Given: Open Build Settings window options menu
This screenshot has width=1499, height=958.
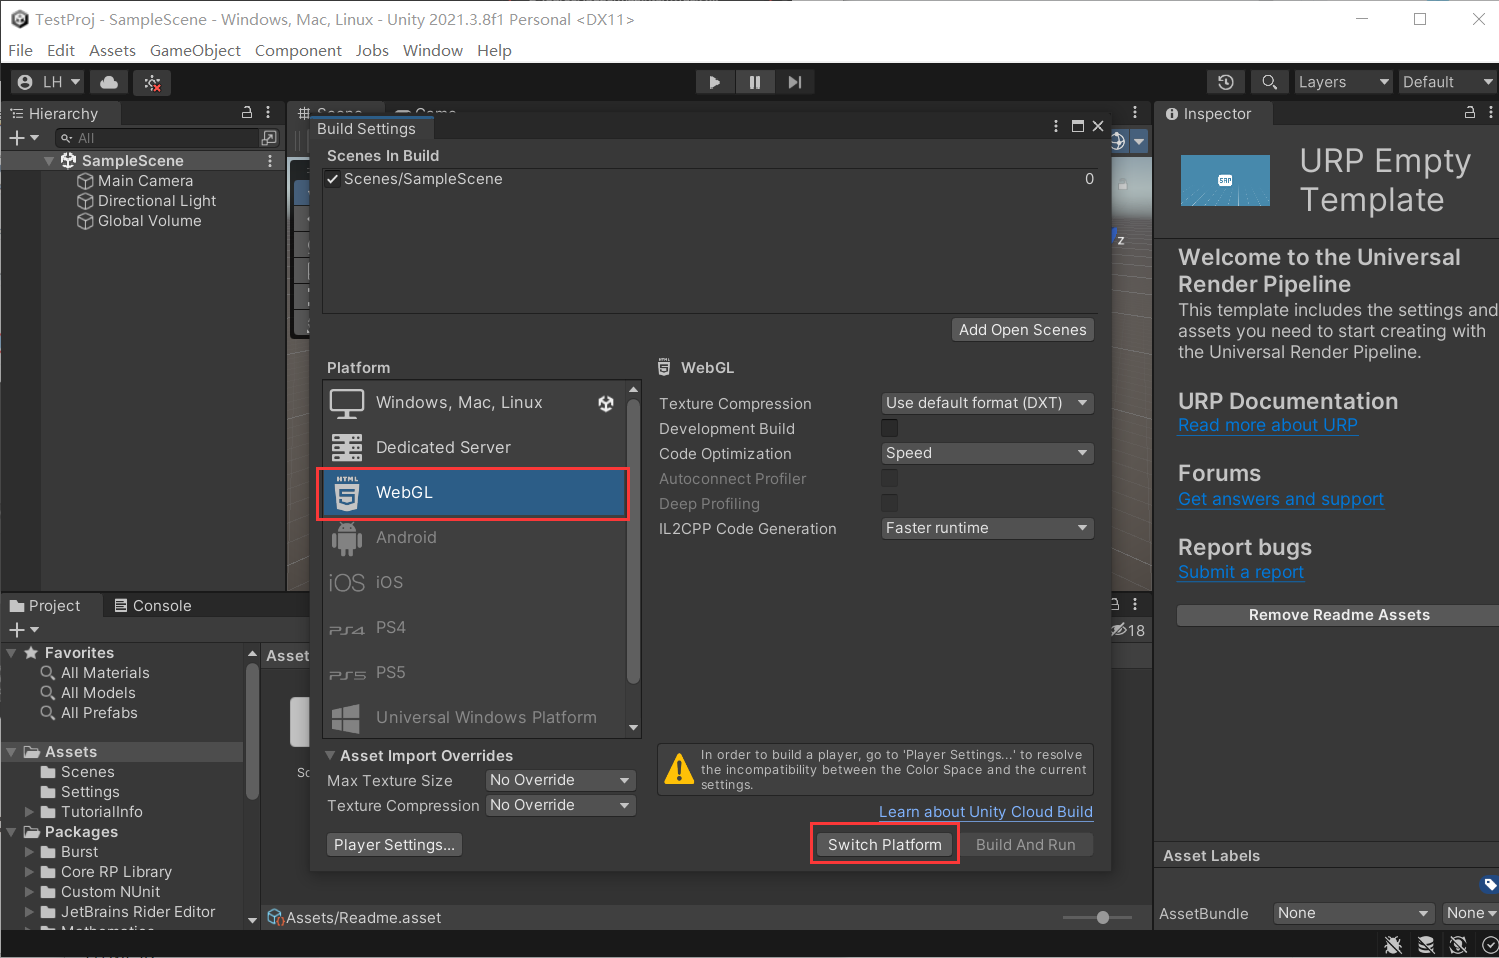Looking at the screenshot, I should [1056, 126].
